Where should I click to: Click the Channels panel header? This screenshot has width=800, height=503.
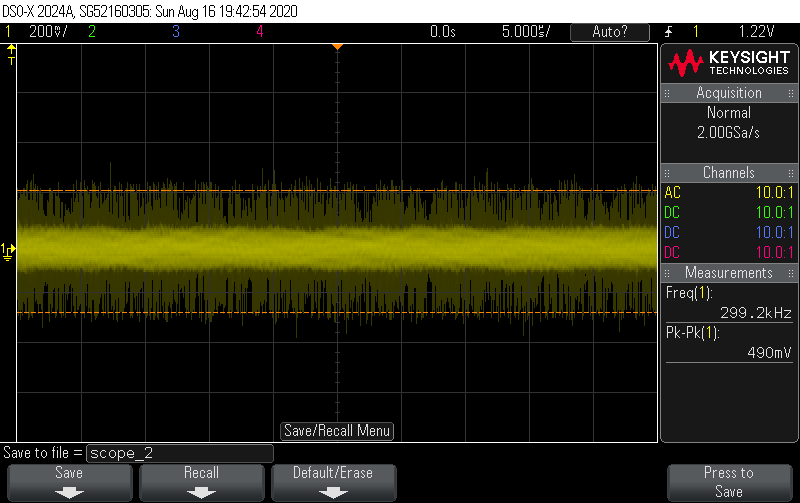(x=729, y=172)
